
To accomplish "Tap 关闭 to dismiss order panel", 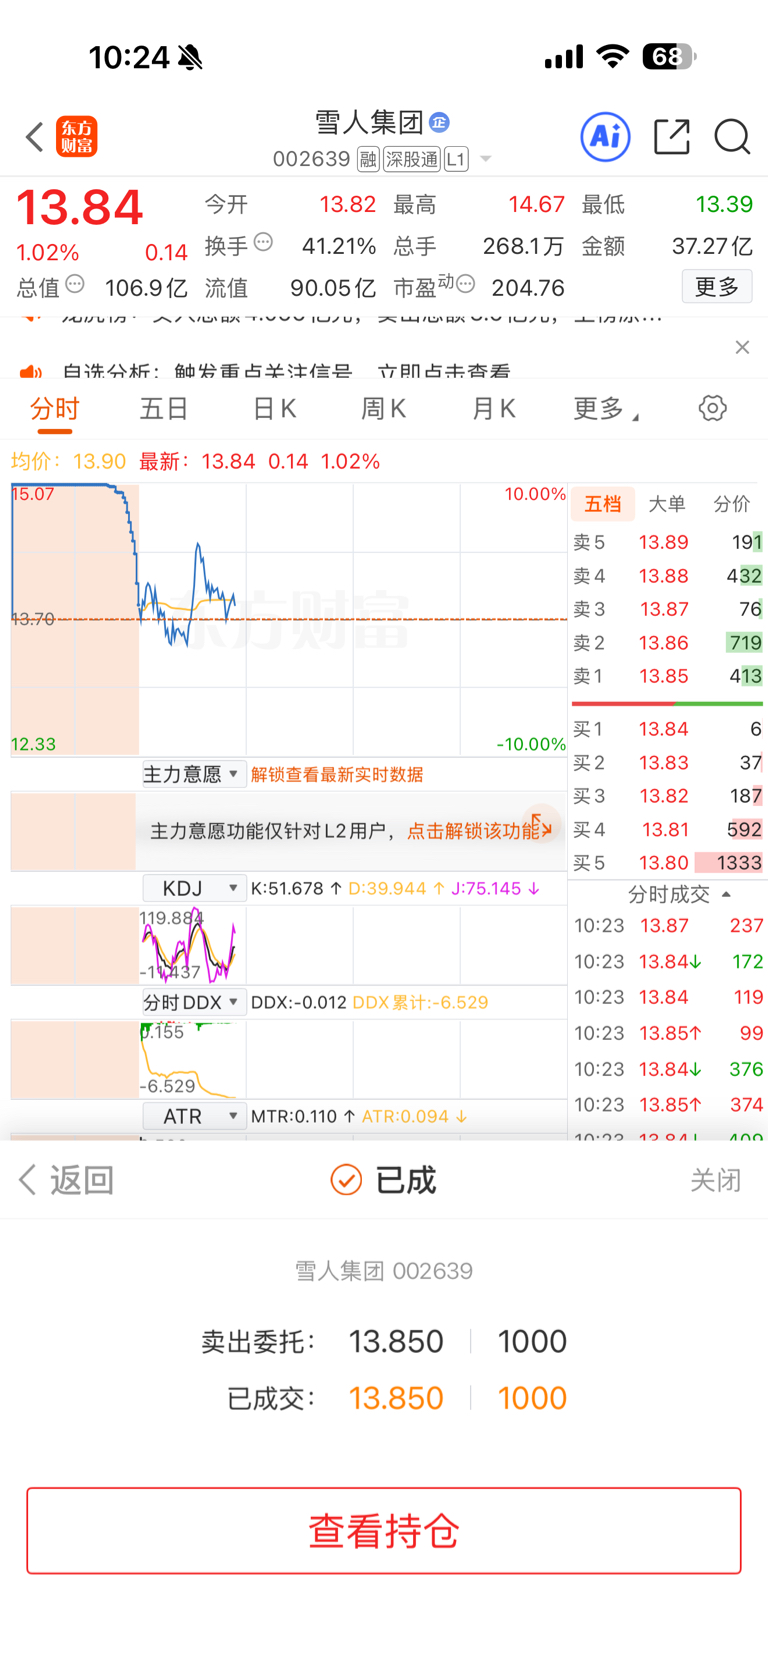I will [716, 1180].
